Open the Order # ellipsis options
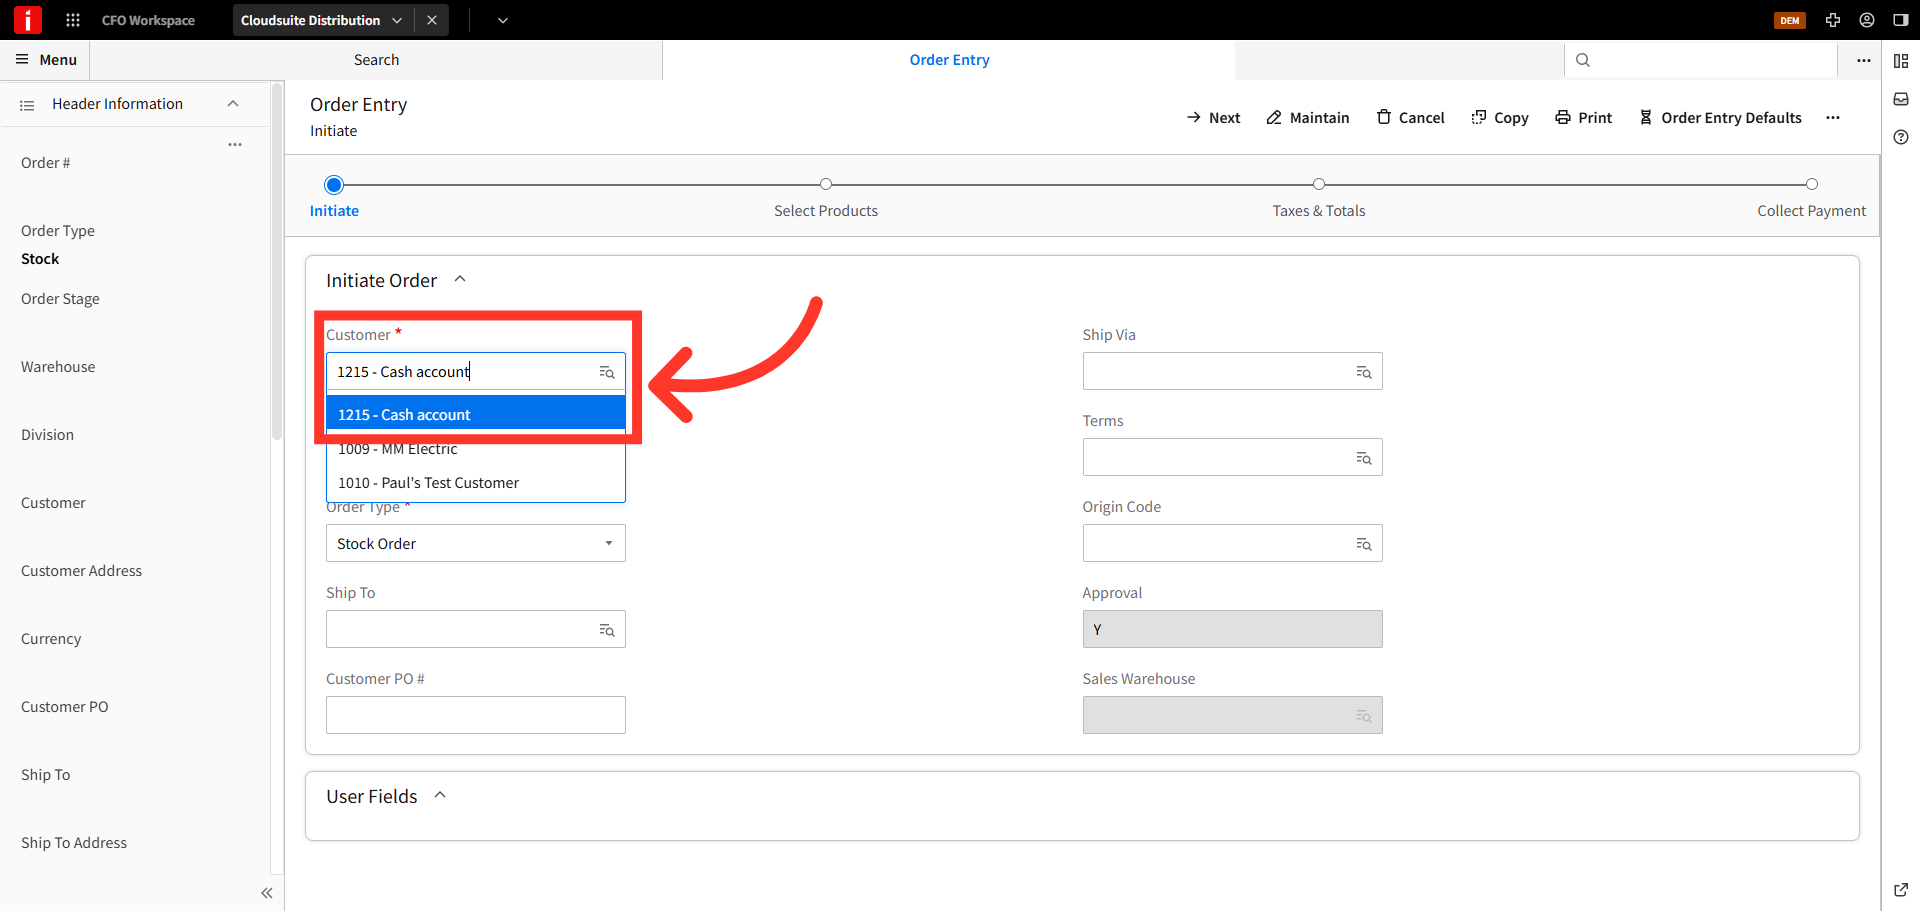 point(235,145)
